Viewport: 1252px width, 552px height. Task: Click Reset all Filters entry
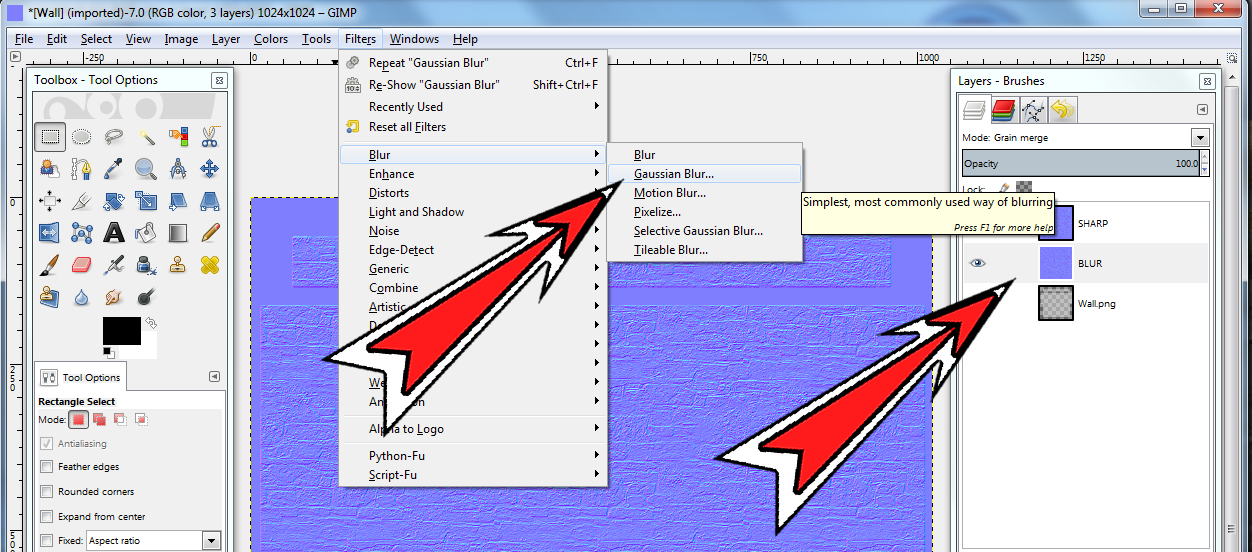click(472, 127)
